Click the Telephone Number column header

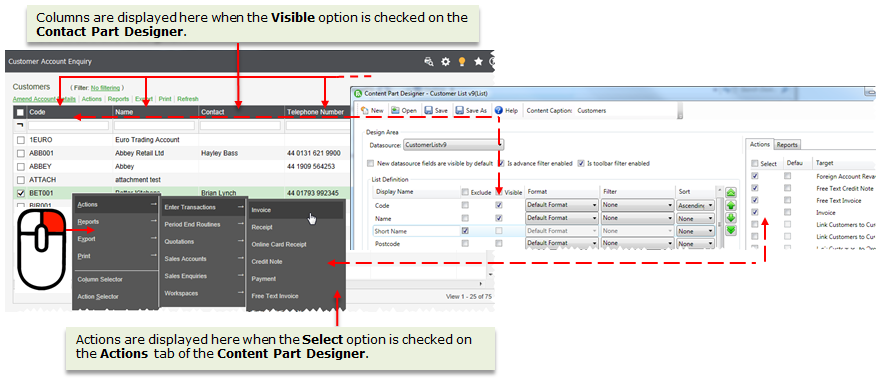[x=316, y=112]
